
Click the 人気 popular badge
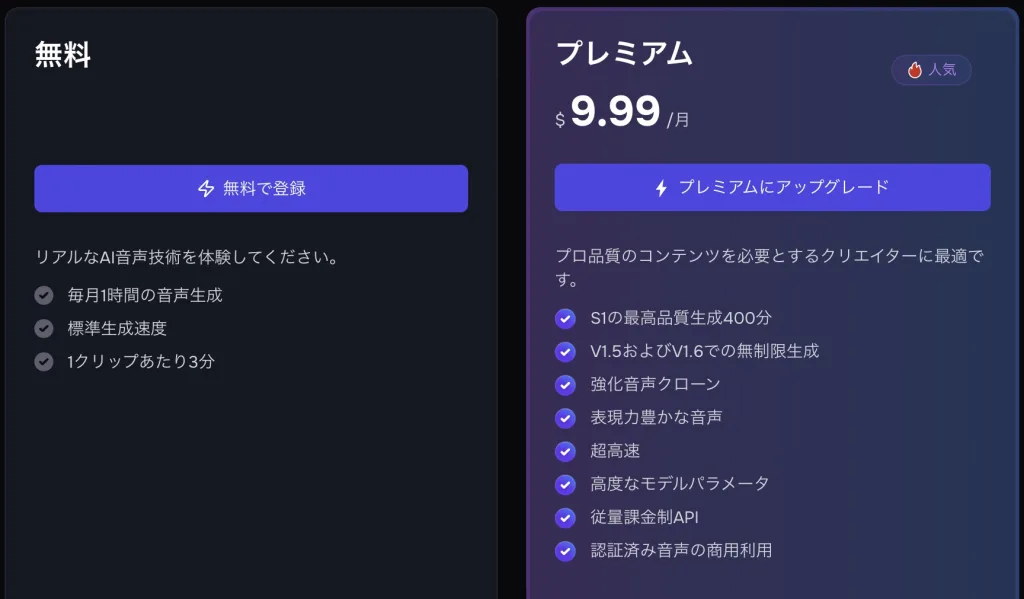931,70
